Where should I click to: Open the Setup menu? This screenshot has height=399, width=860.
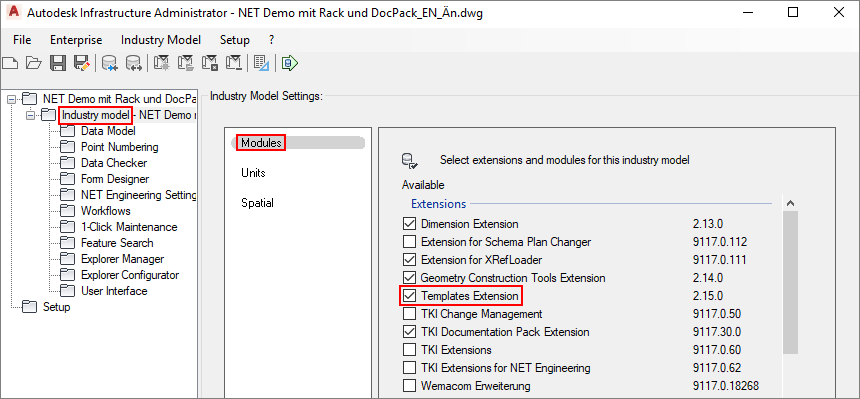pos(235,40)
